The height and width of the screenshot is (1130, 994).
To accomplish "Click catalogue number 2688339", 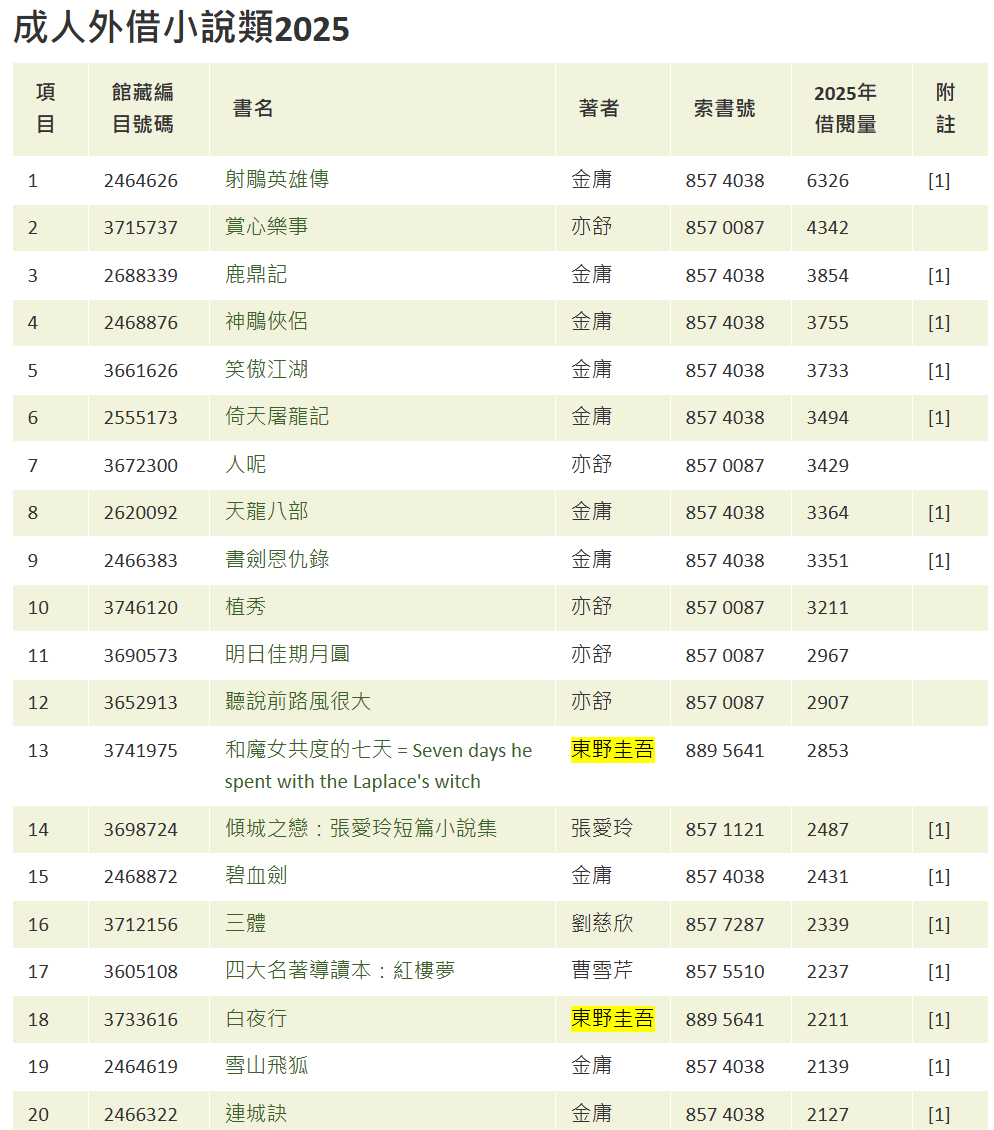I will [141, 276].
